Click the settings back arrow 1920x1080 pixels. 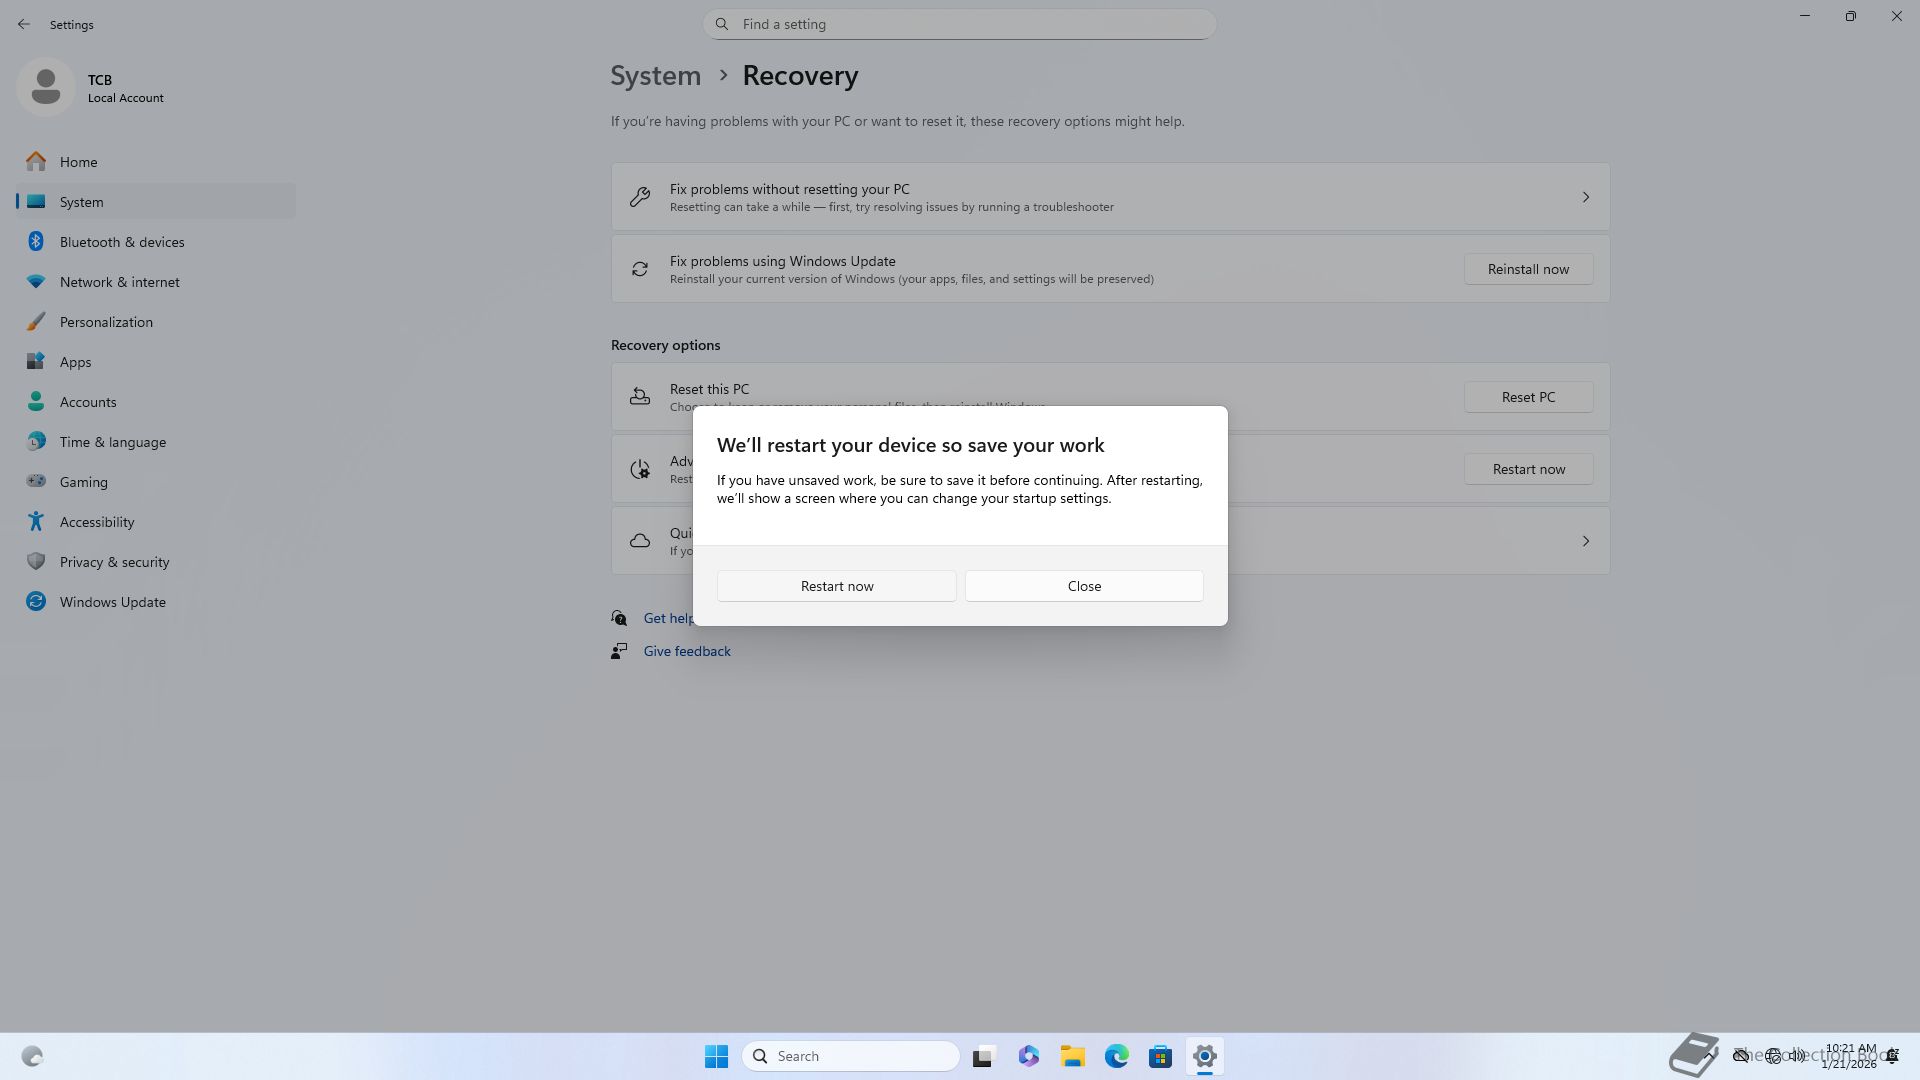[24, 24]
